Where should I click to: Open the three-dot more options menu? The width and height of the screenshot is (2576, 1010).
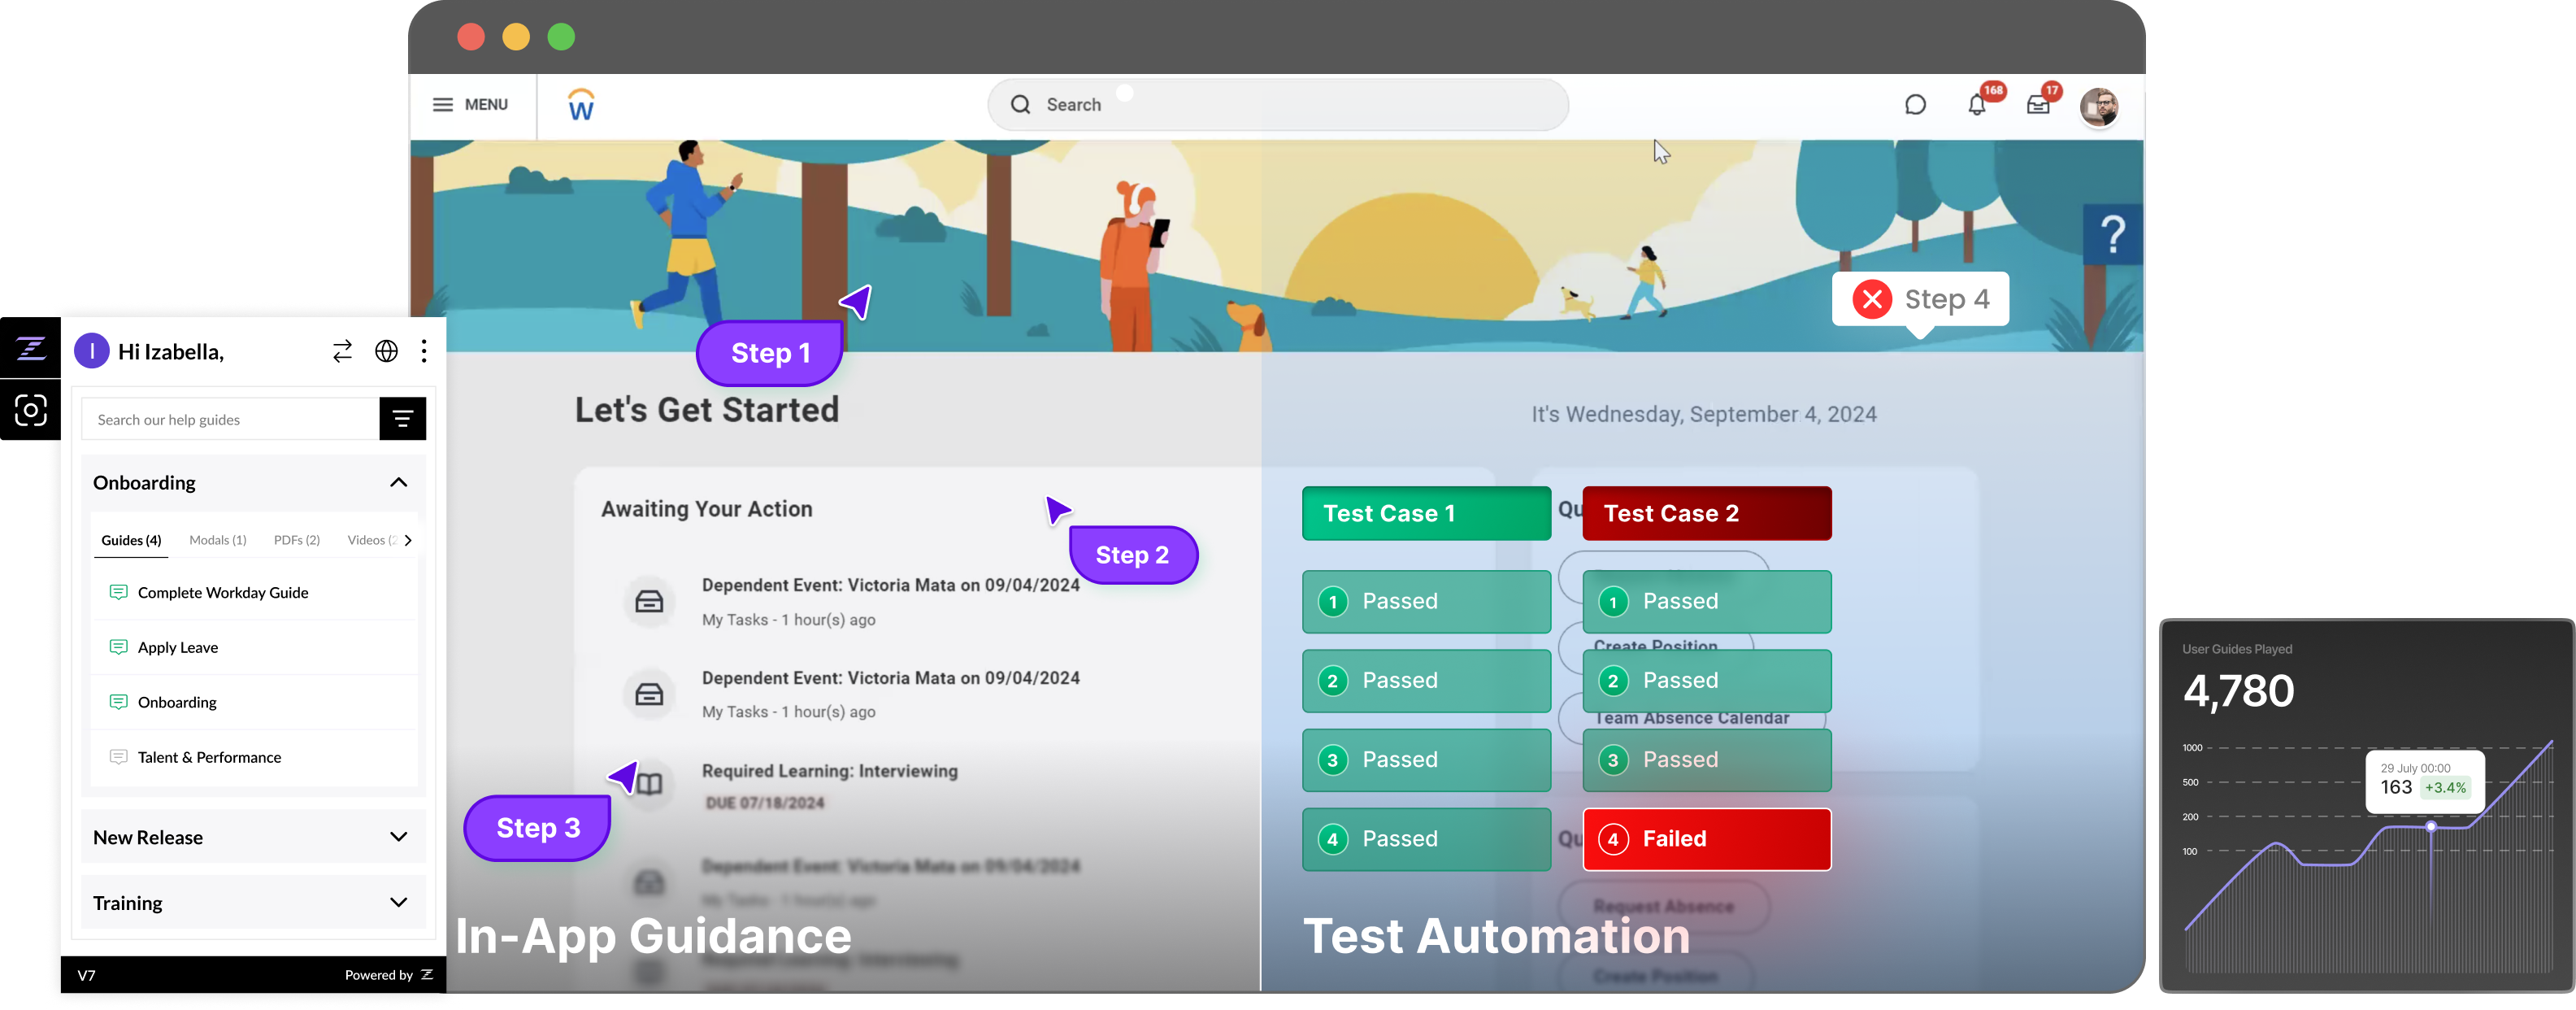point(424,351)
